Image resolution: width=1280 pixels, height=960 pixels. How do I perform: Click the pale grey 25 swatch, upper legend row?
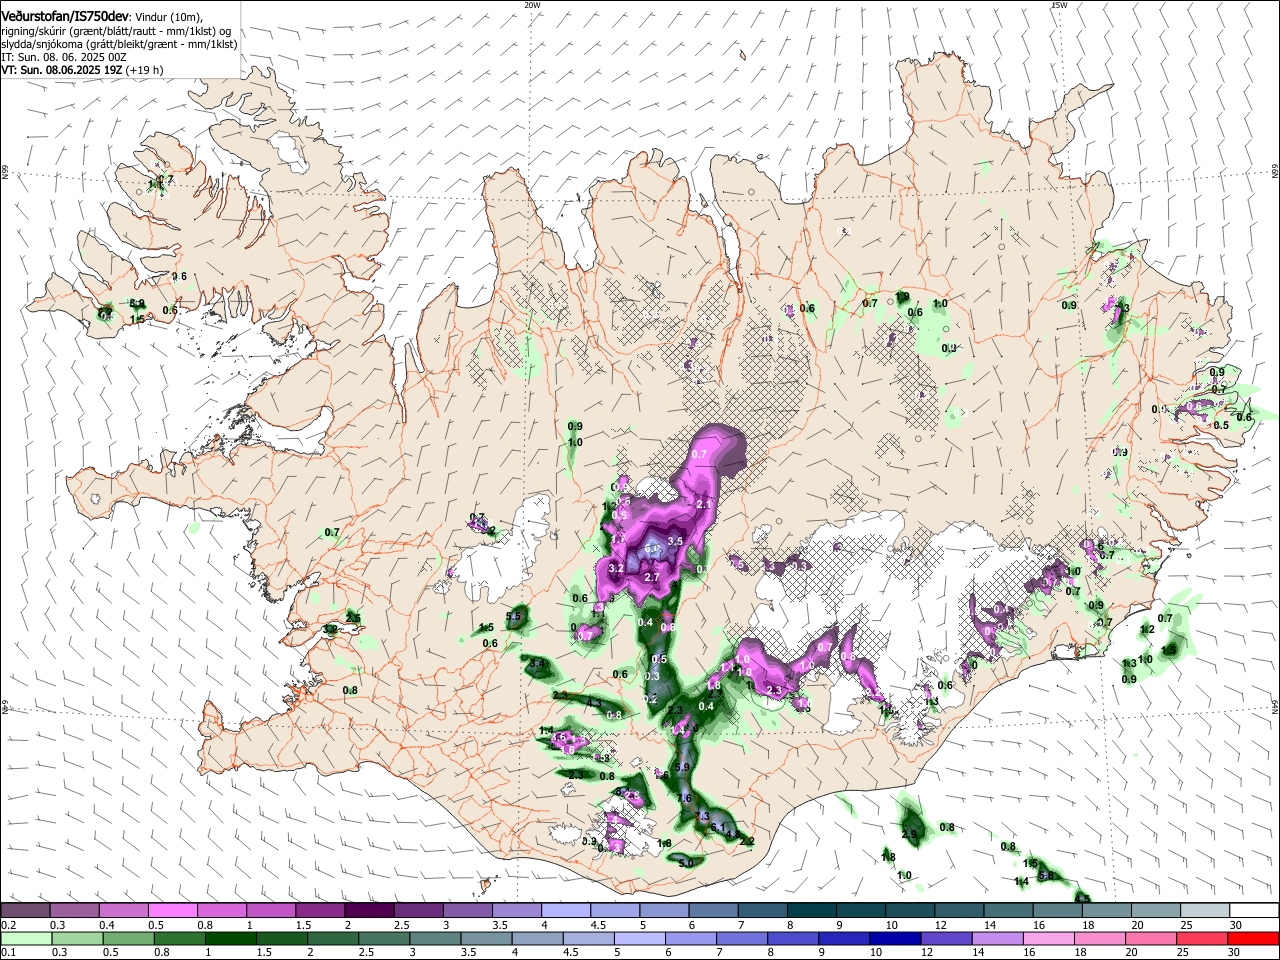1205,910
